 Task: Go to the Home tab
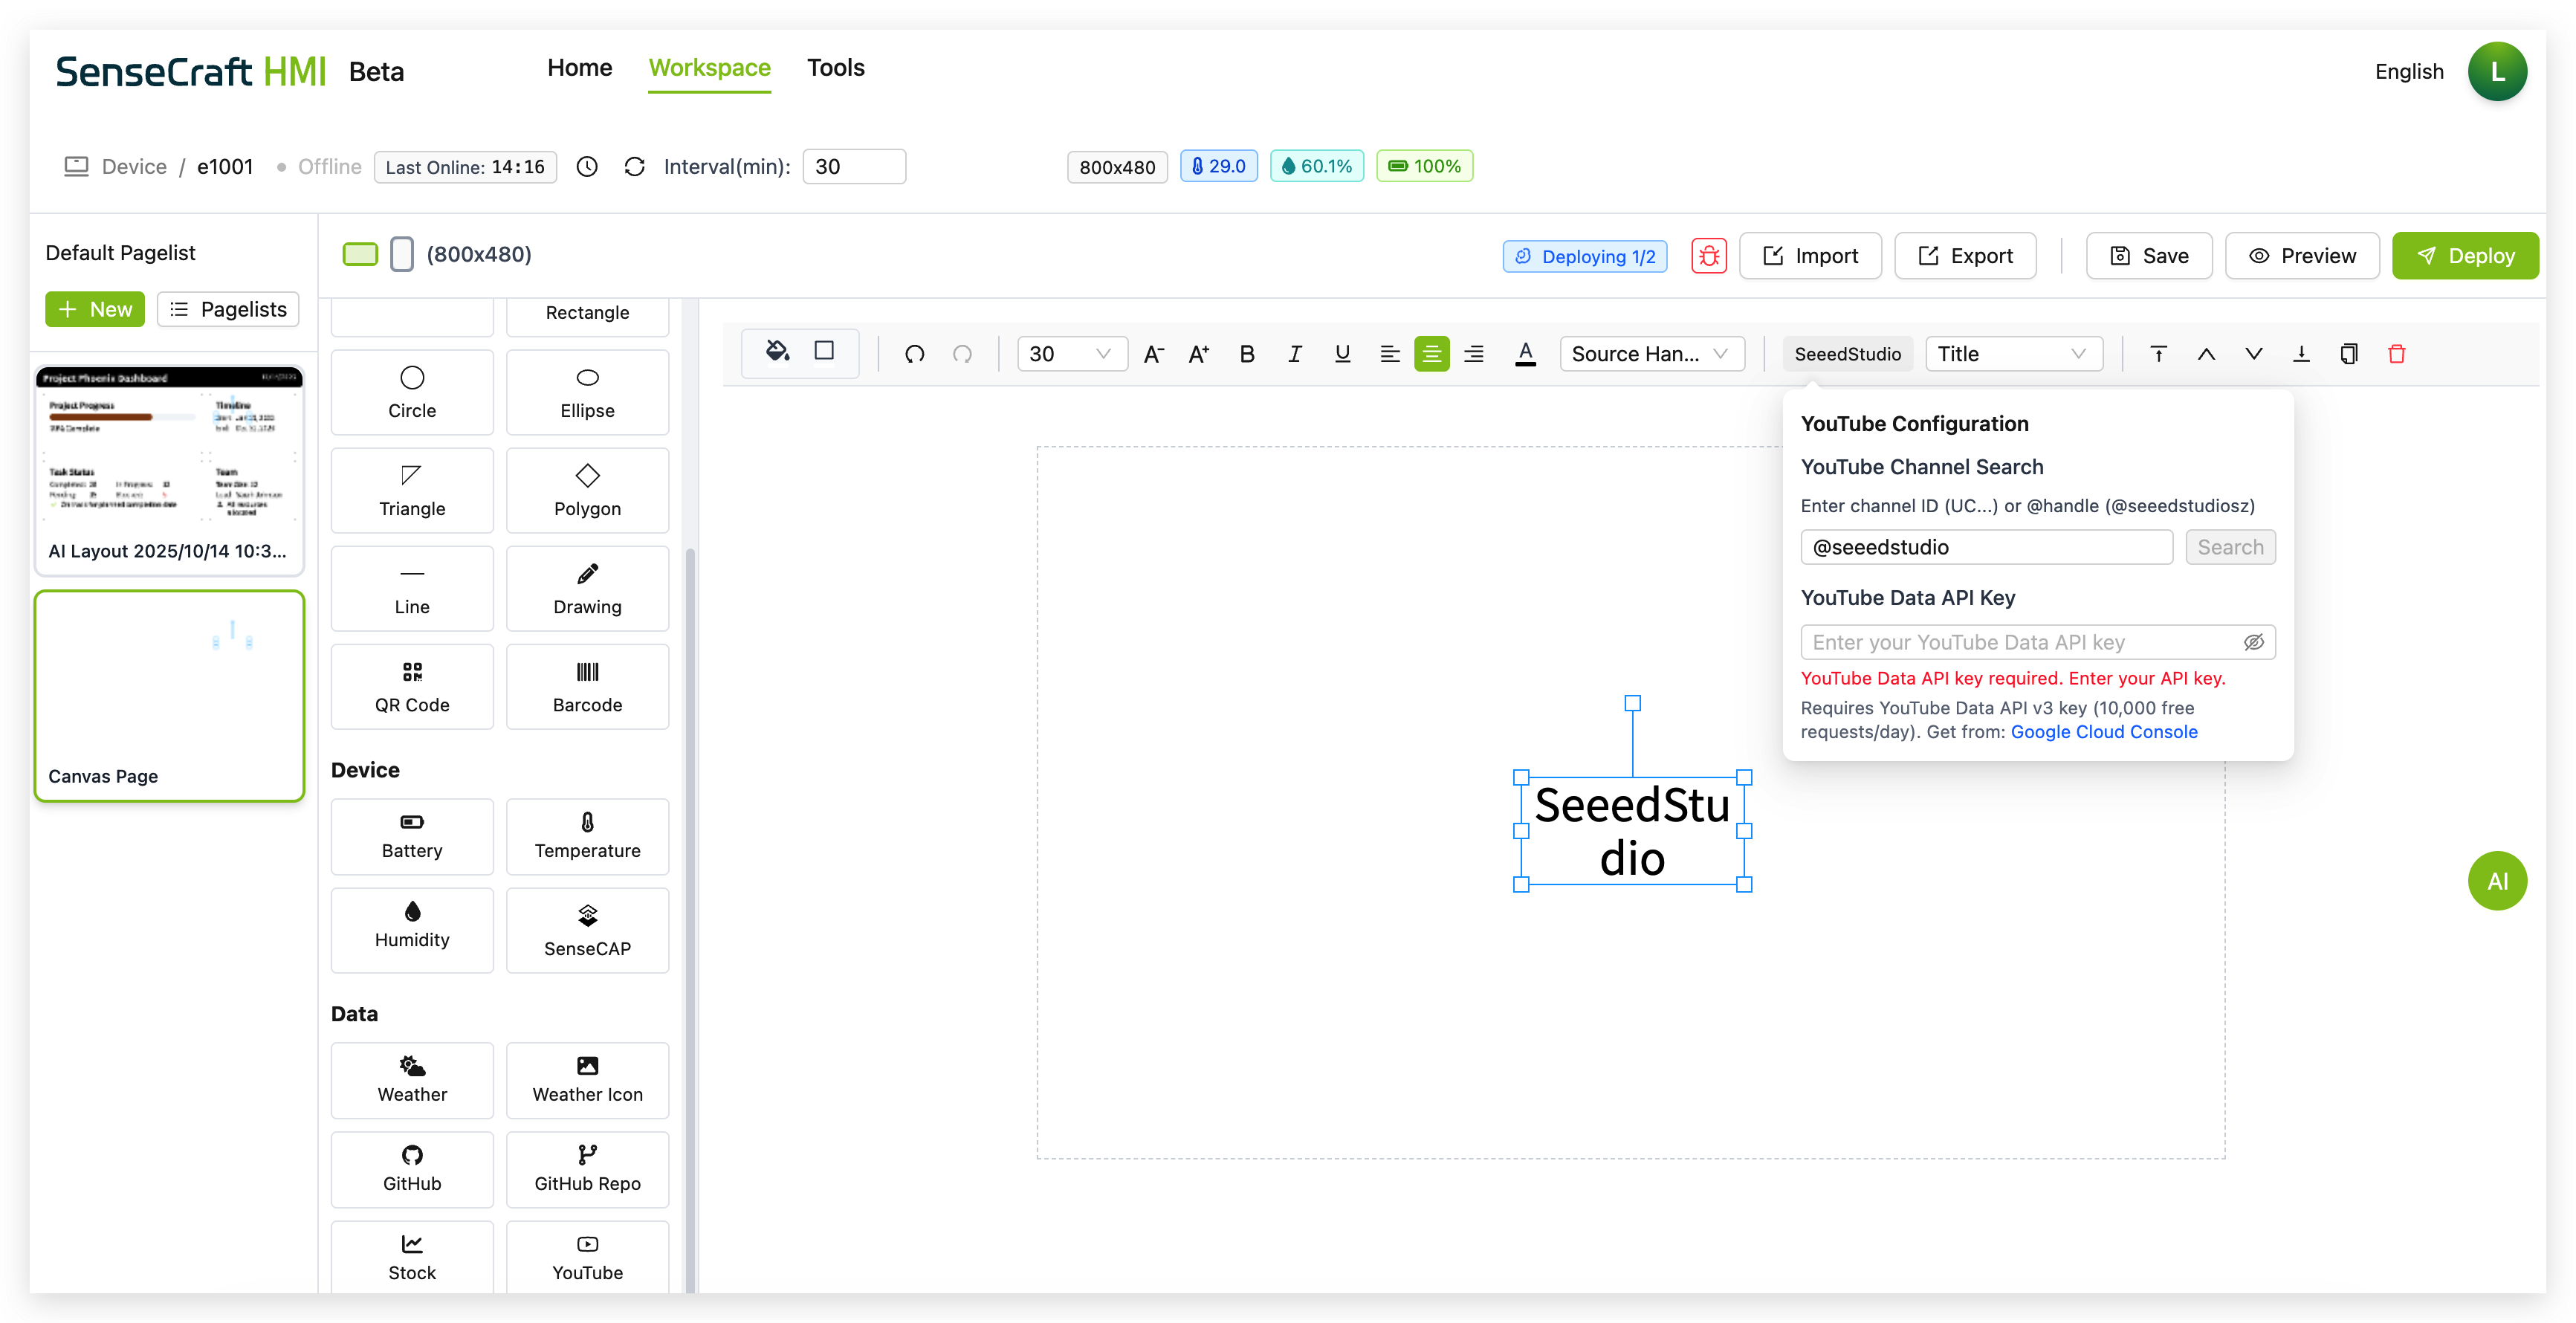[579, 68]
